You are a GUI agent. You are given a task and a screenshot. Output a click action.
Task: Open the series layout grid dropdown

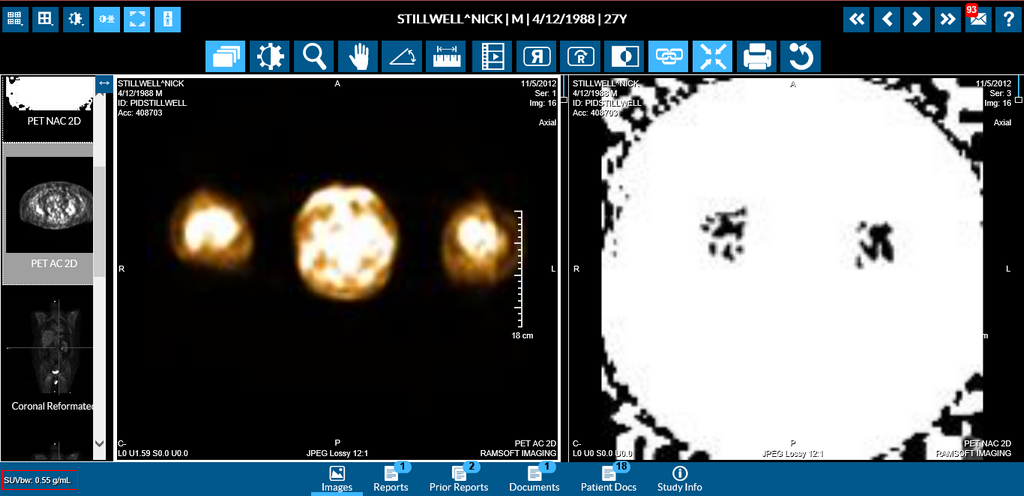[x=15, y=19]
